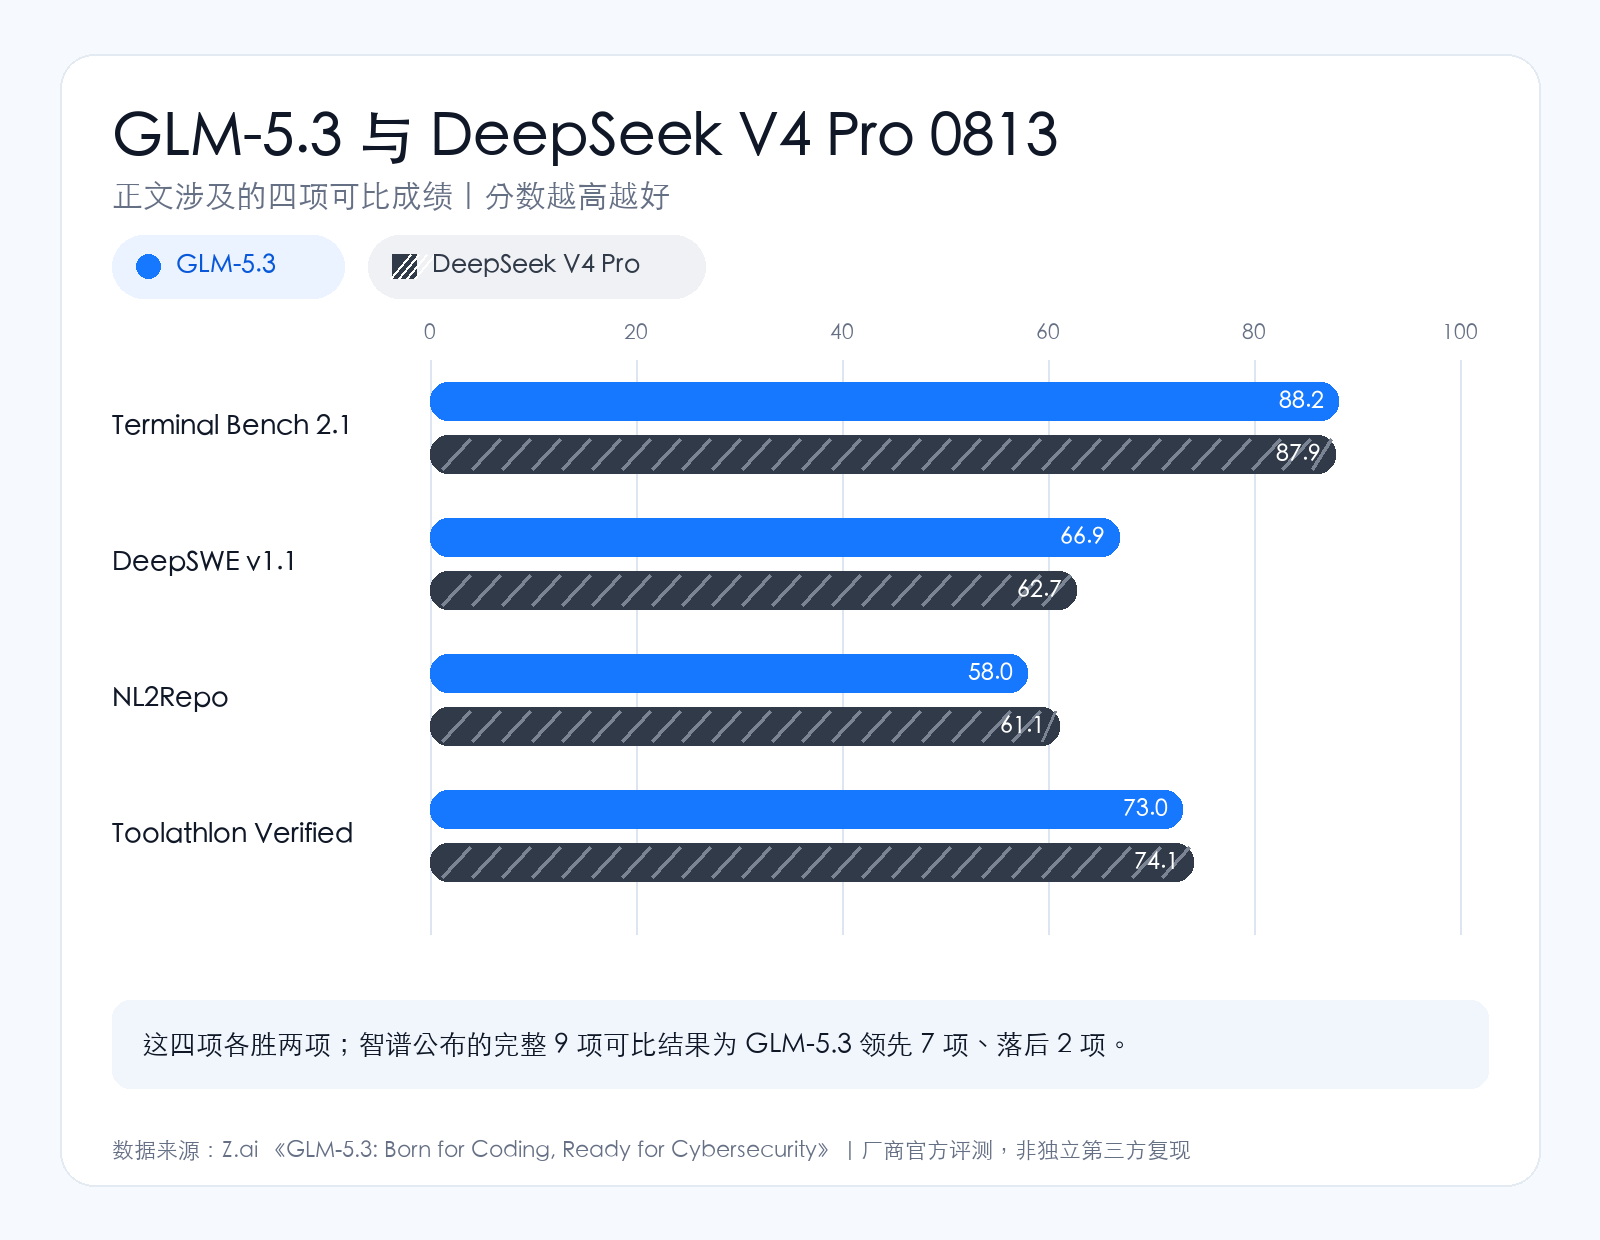Click the axis tick label 20
Image resolution: width=1600 pixels, height=1240 pixels.
click(x=636, y=332)
